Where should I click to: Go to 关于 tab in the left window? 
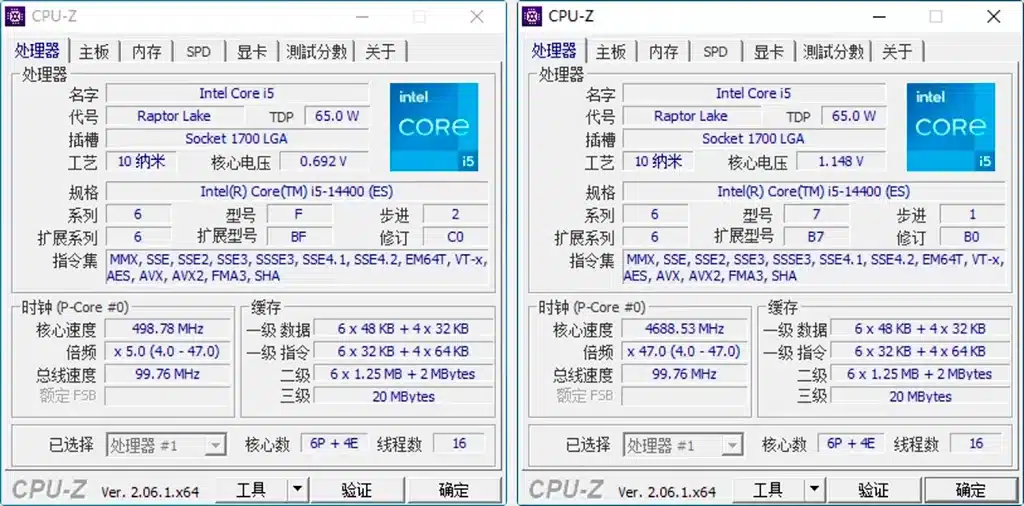click(381, 52)
